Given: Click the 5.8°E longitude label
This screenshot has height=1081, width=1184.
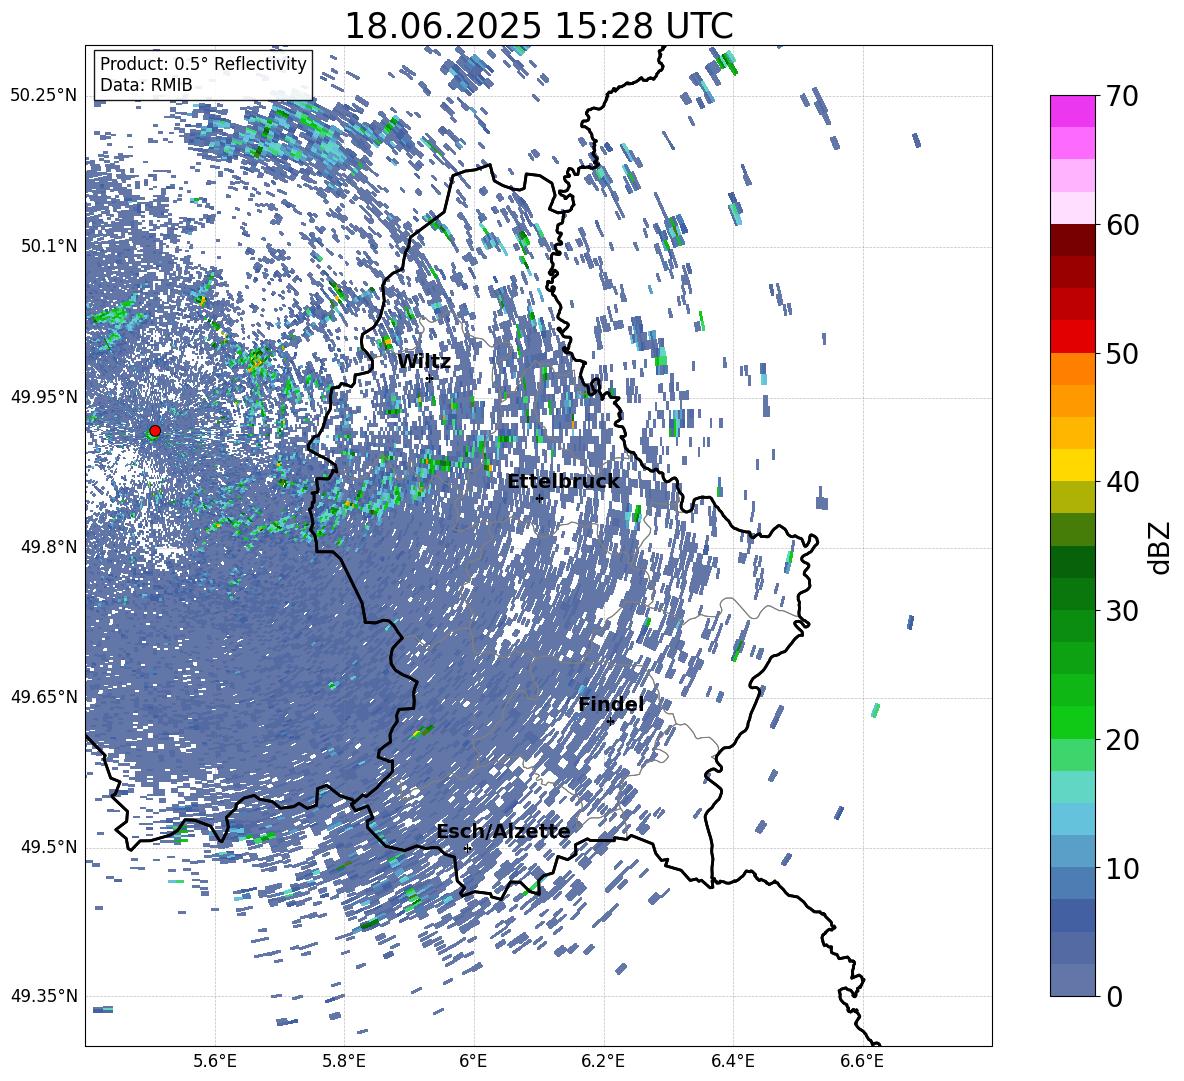Looking at the screenshot, I should coord(344,1062).
